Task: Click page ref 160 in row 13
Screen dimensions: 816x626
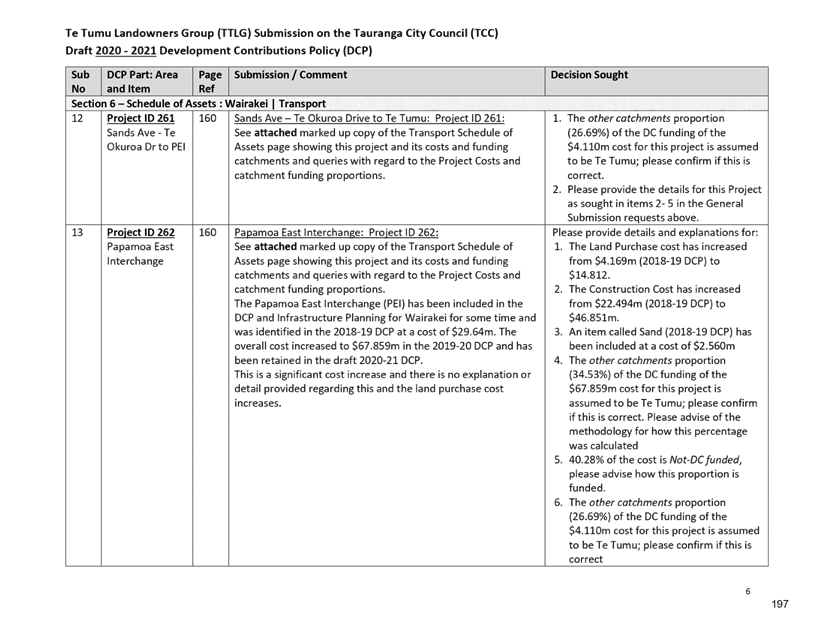Action: [207, 233]
